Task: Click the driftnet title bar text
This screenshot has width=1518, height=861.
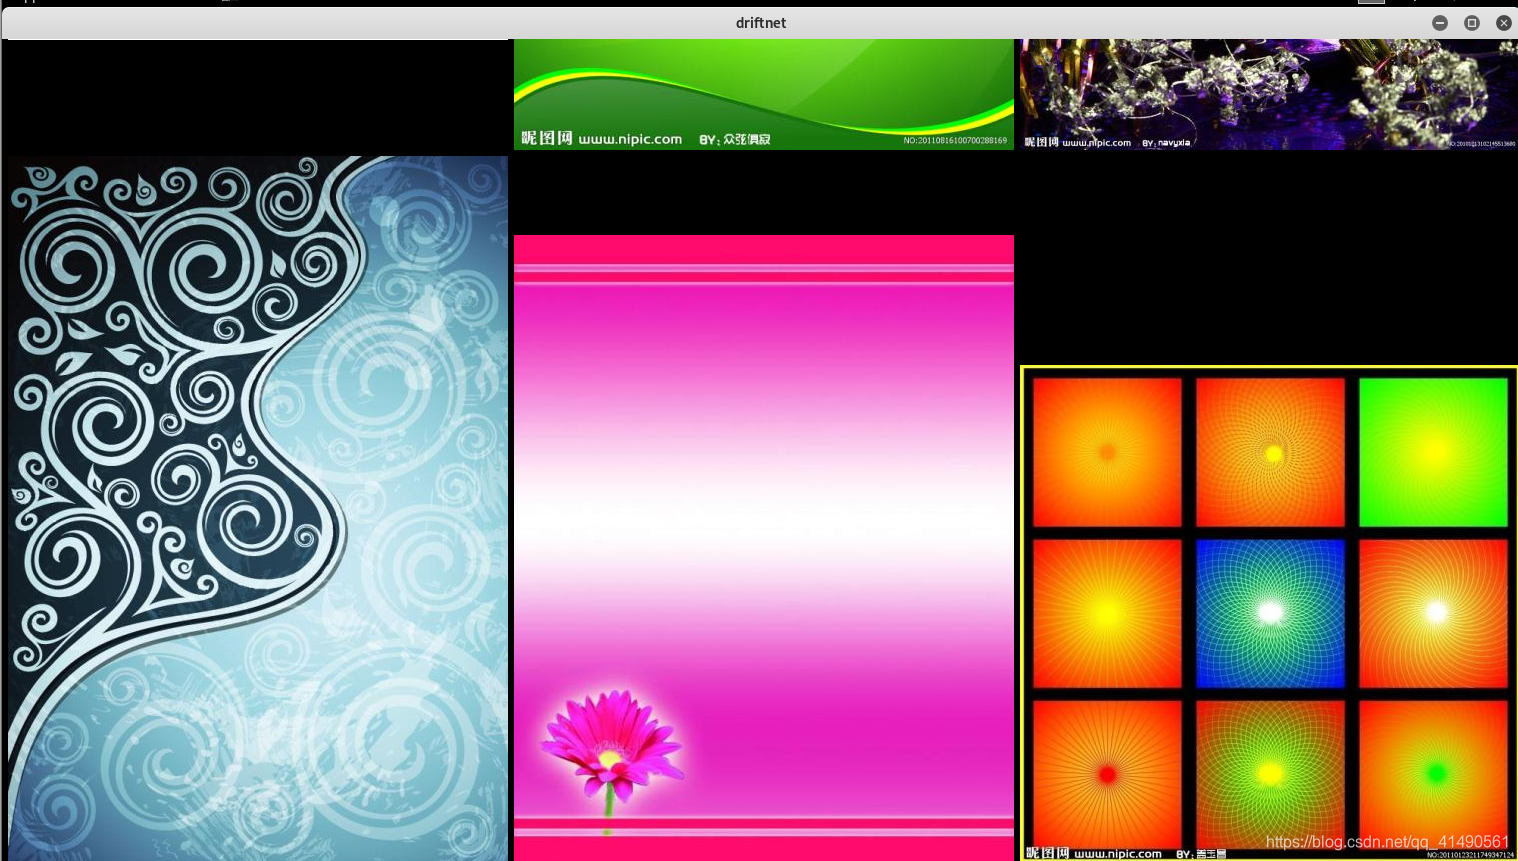Action: pos(761,22)
